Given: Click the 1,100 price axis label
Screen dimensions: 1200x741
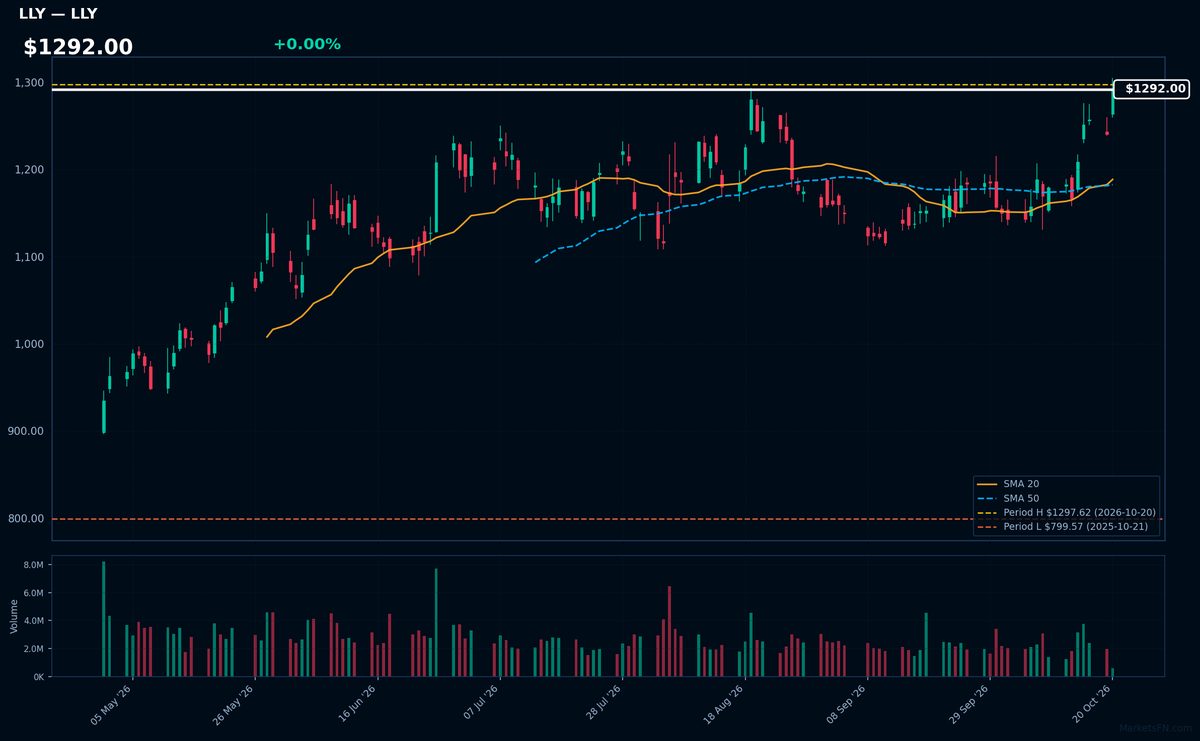Looking at the screenshot, I should pos(29,257).
